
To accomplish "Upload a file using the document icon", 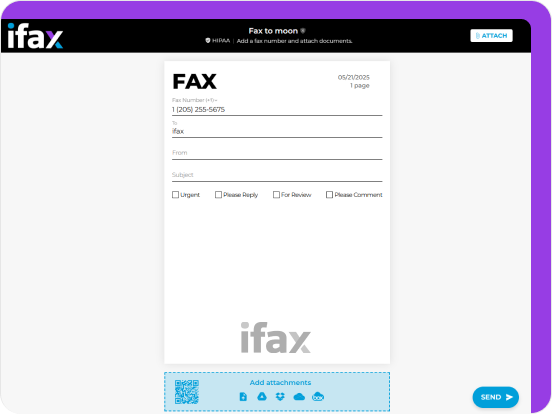I will [x=243, y=397].
